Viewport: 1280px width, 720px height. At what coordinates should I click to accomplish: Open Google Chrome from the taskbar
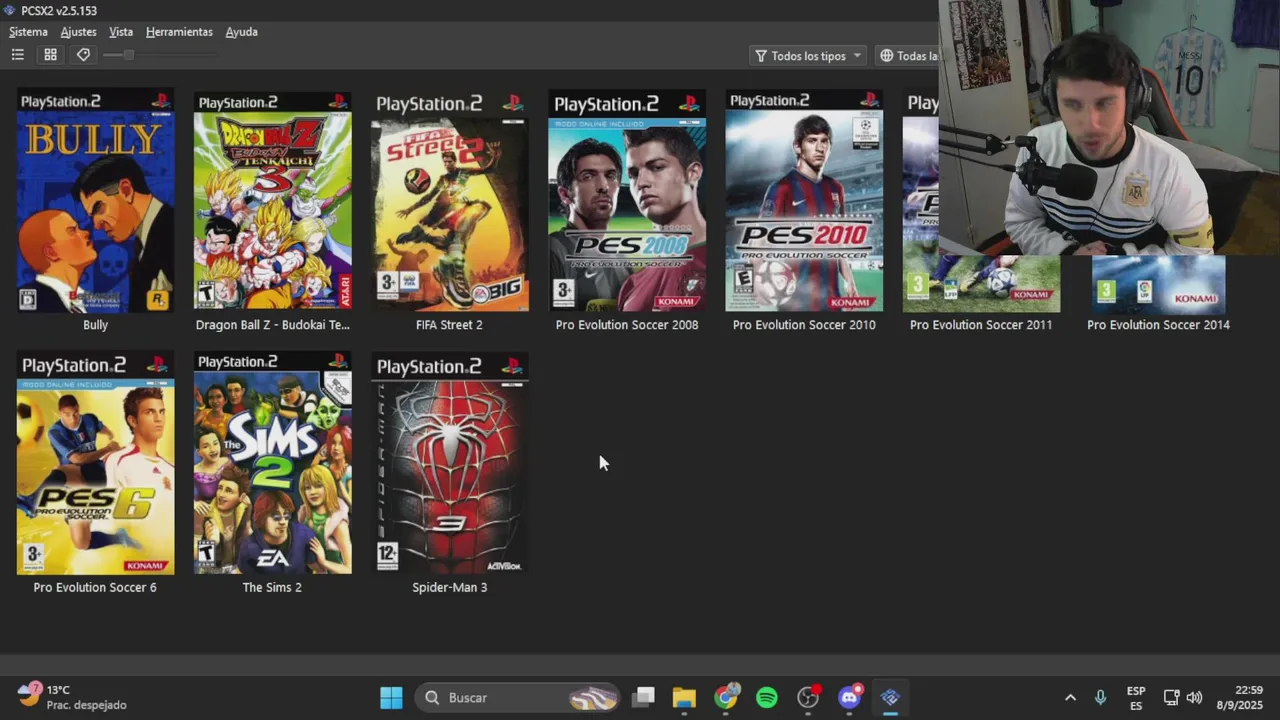click(x=726, y=697)
